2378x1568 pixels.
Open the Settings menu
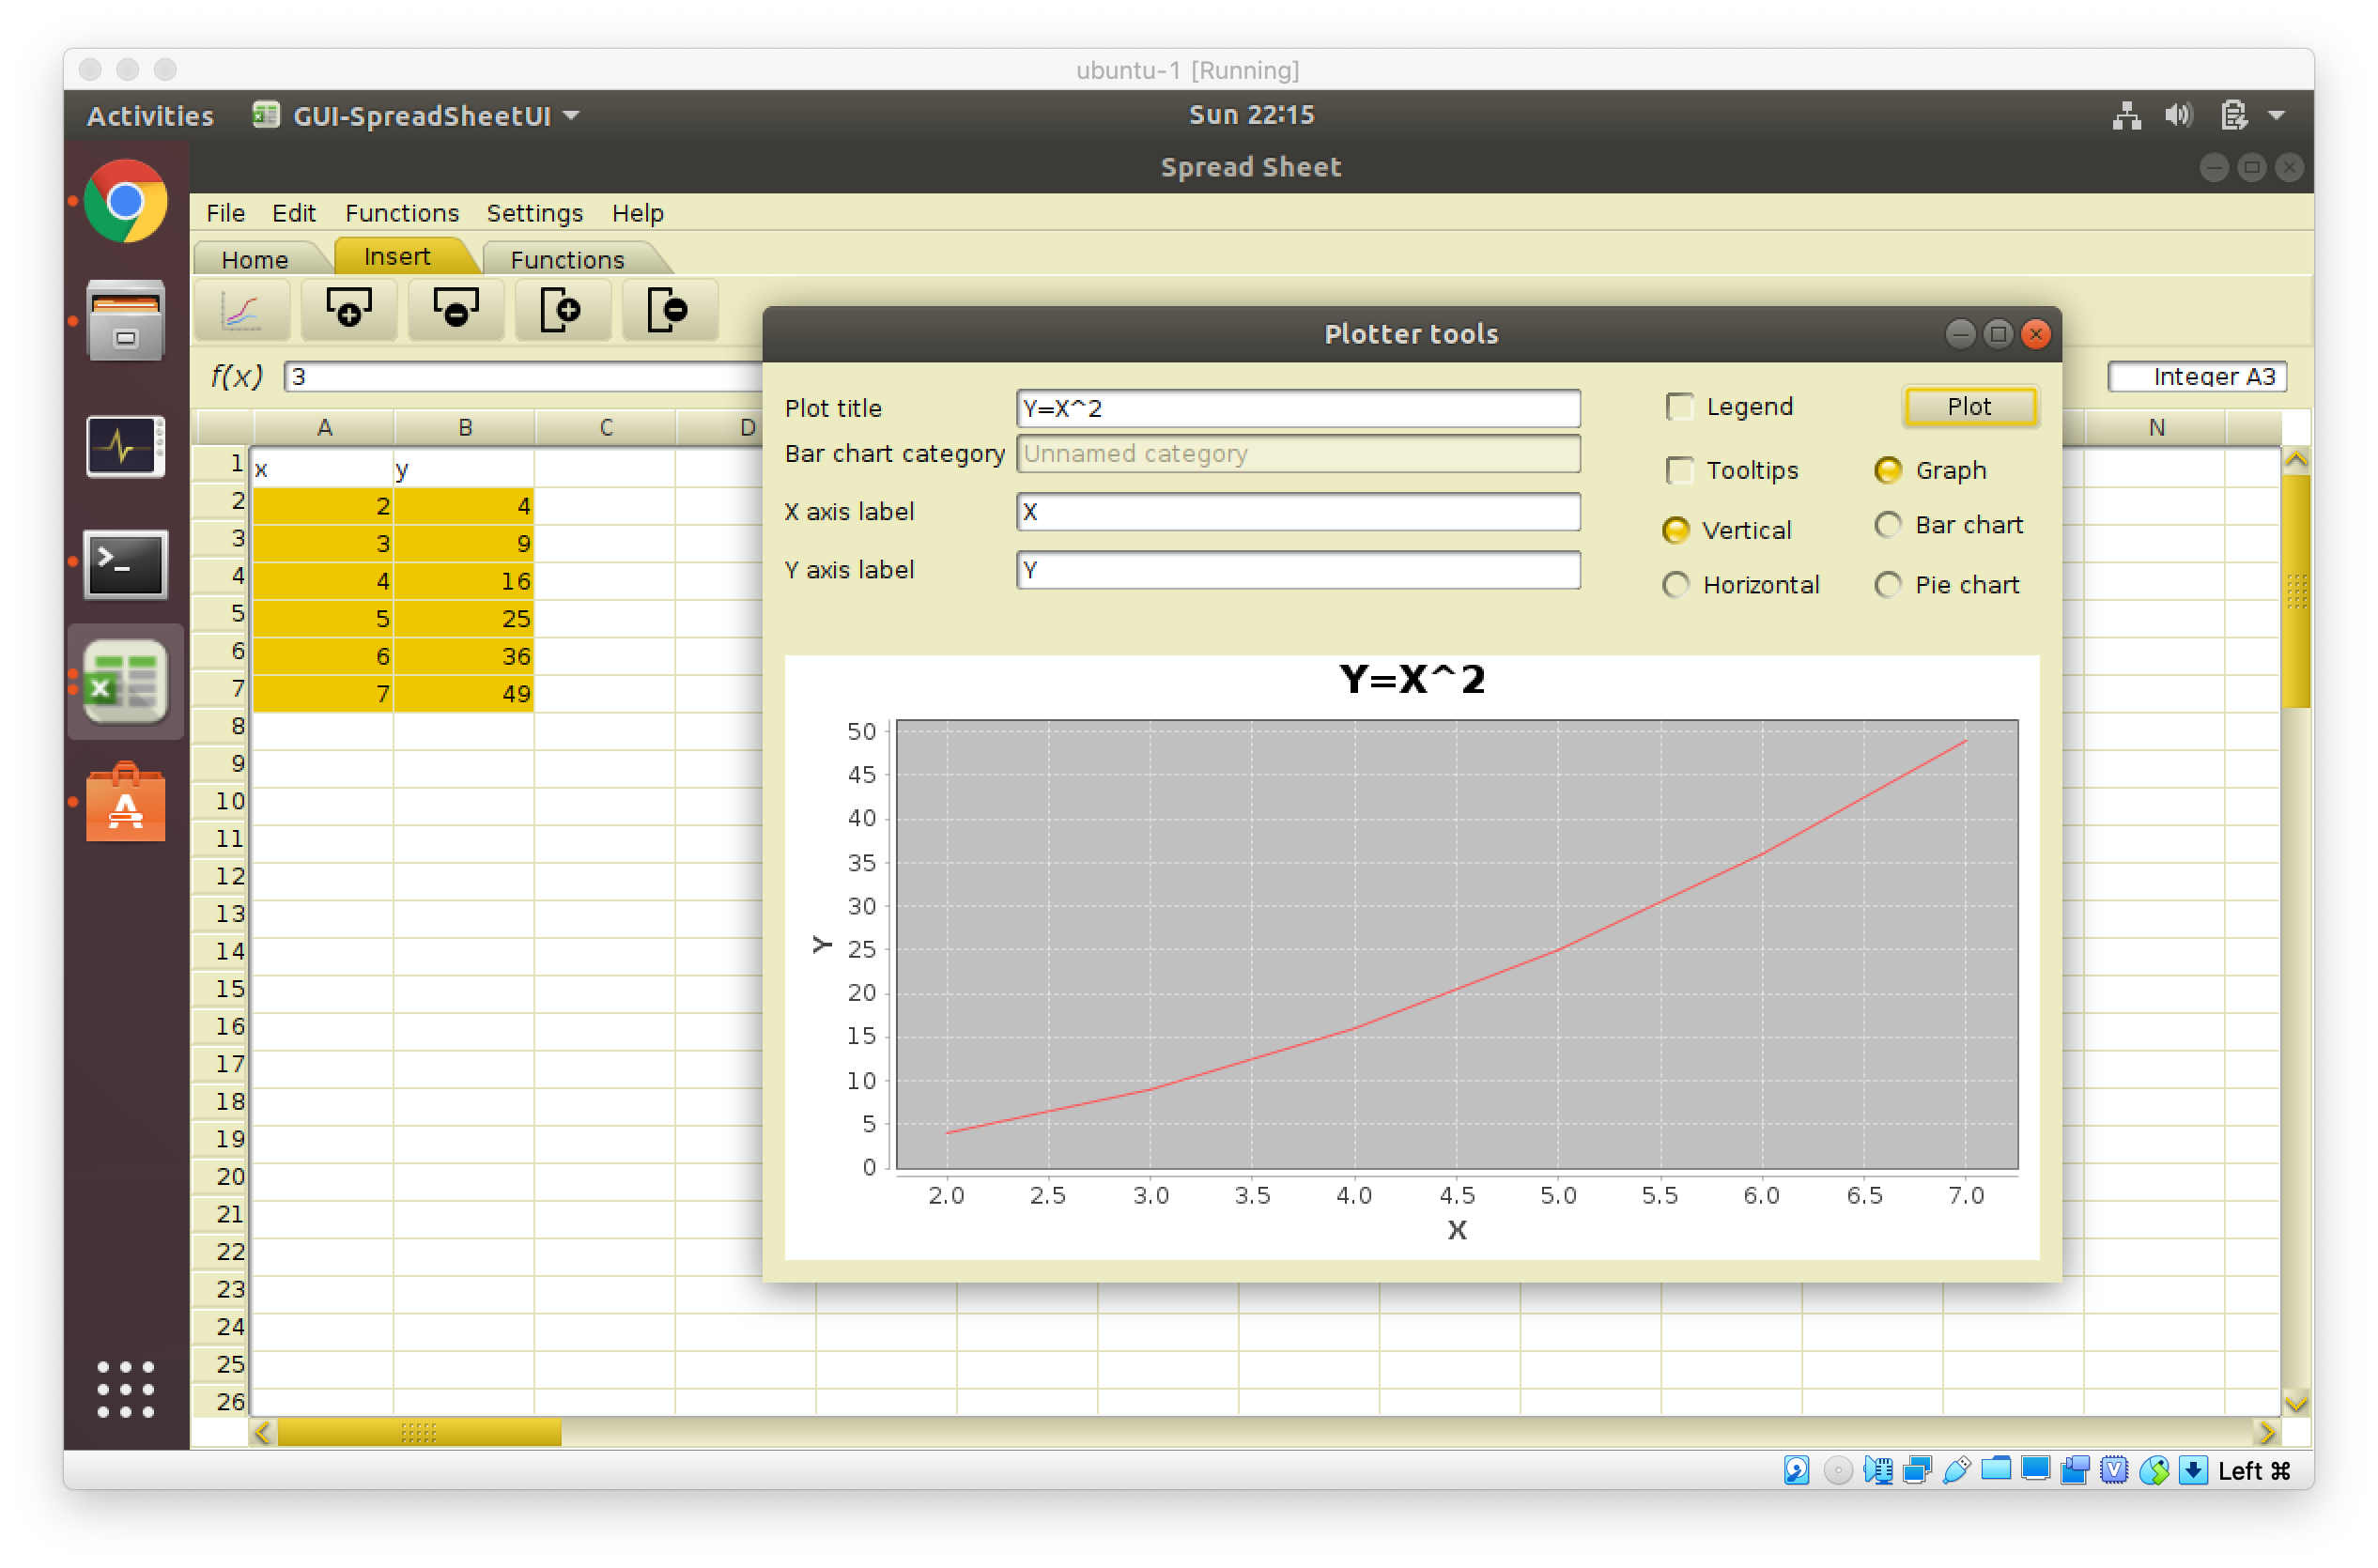click(x=534, y=213)
